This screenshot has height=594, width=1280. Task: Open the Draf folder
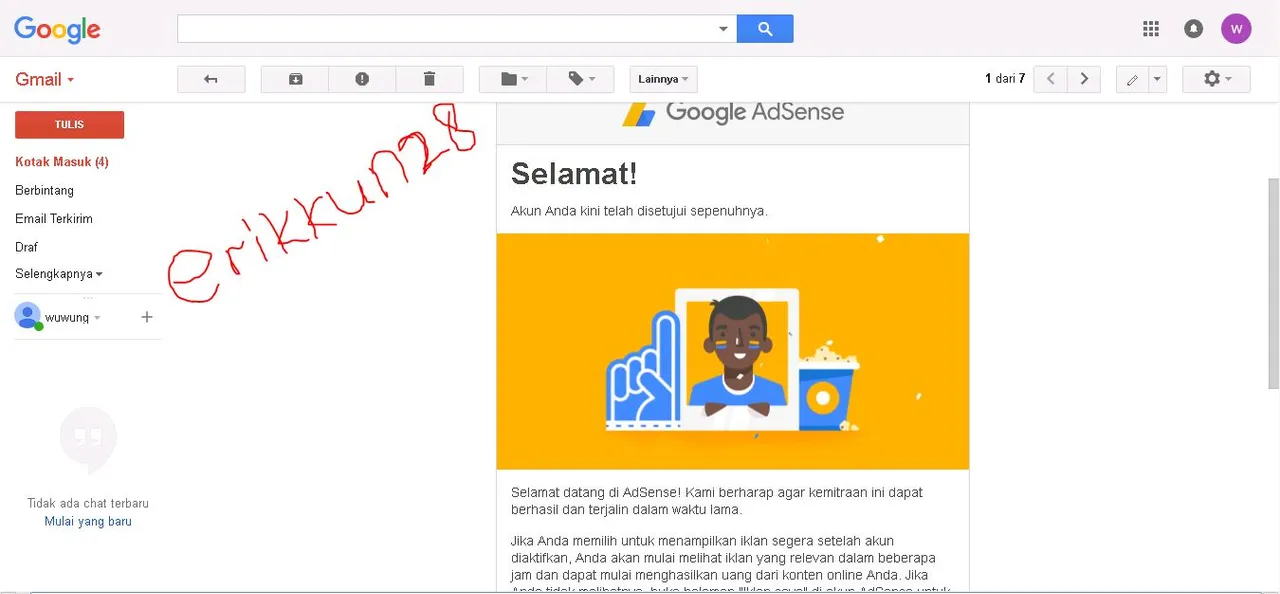pos(26,247)
